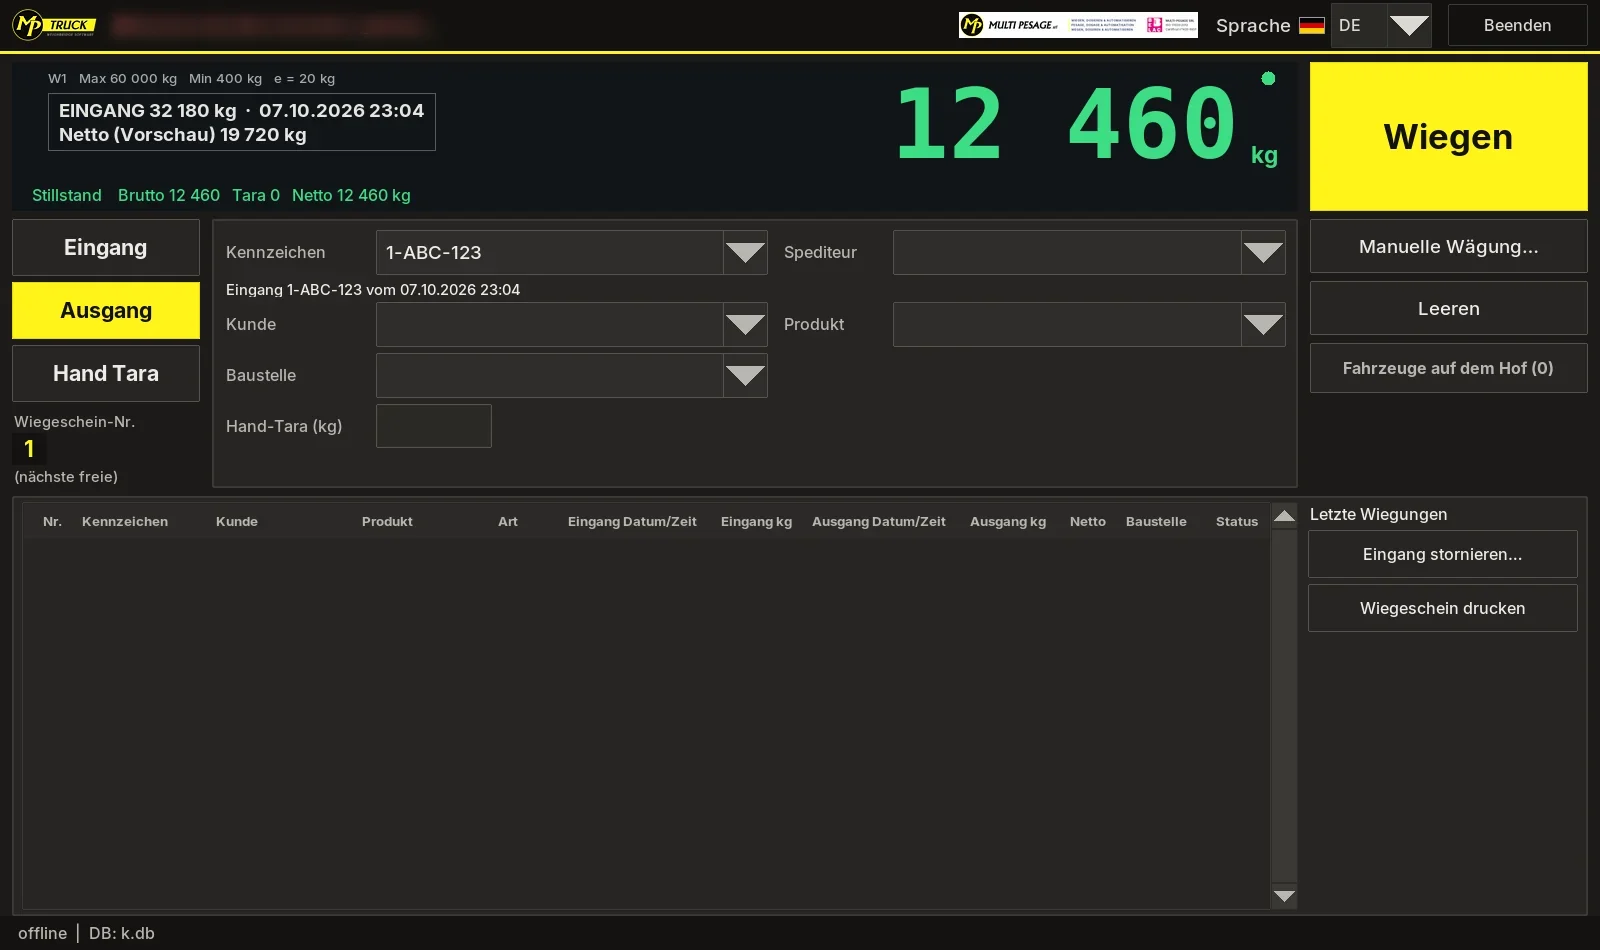
Task: Click the scroll up arrow in the weighing table
Action: click(x=1284, y=516)
